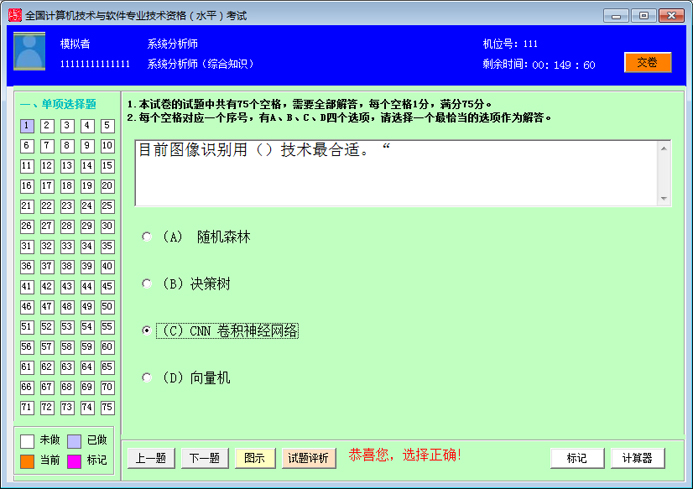Open the 计算器 calculator
Screen dimensions: 693x489
pyautogui.click(x=637, y=458)
